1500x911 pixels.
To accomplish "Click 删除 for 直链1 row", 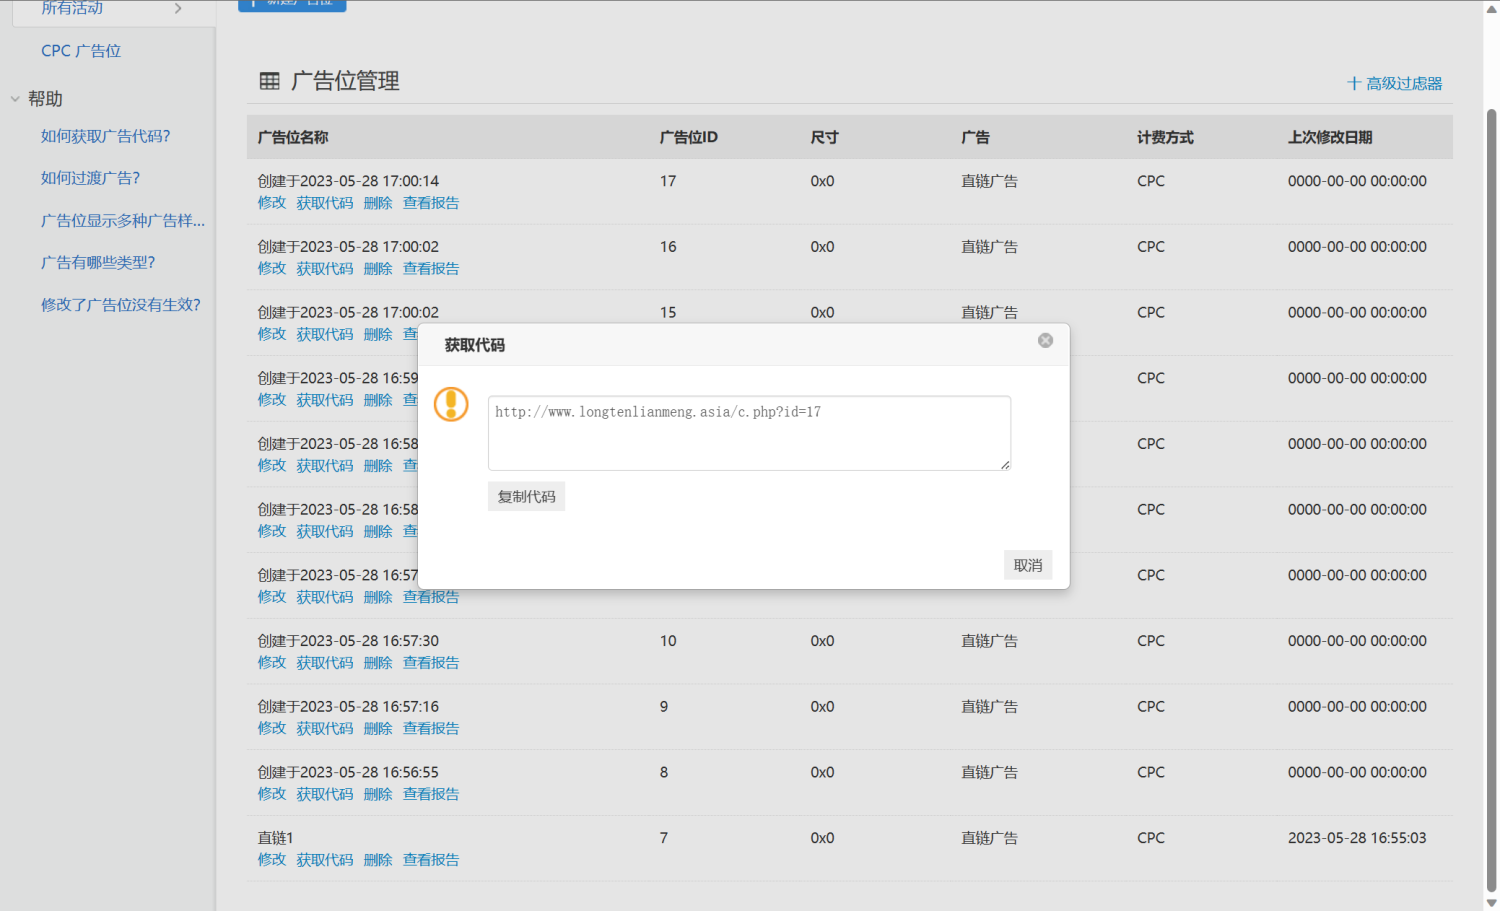I will [378, 860].
